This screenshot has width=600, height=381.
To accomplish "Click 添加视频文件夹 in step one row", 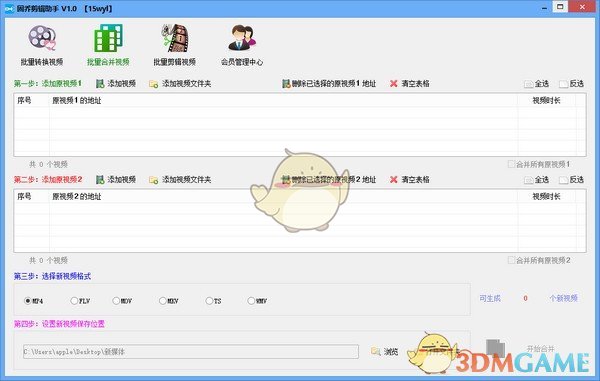I will click(x=180, y=83).
